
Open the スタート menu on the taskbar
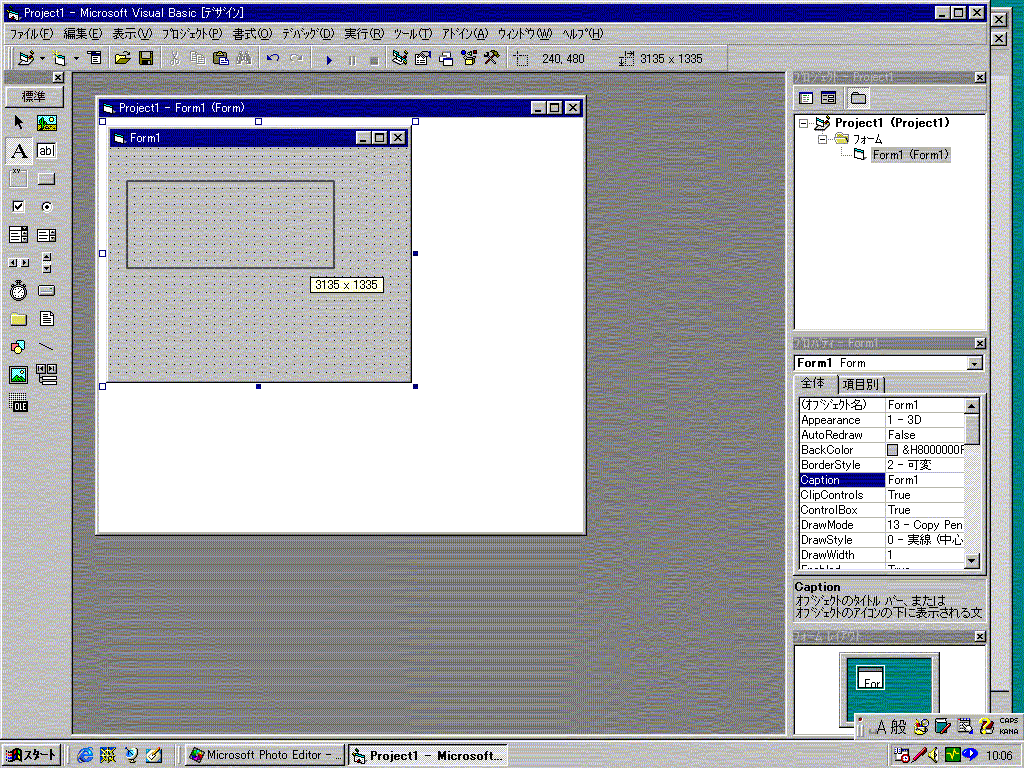pyautogui.click(x=31, y=756)
